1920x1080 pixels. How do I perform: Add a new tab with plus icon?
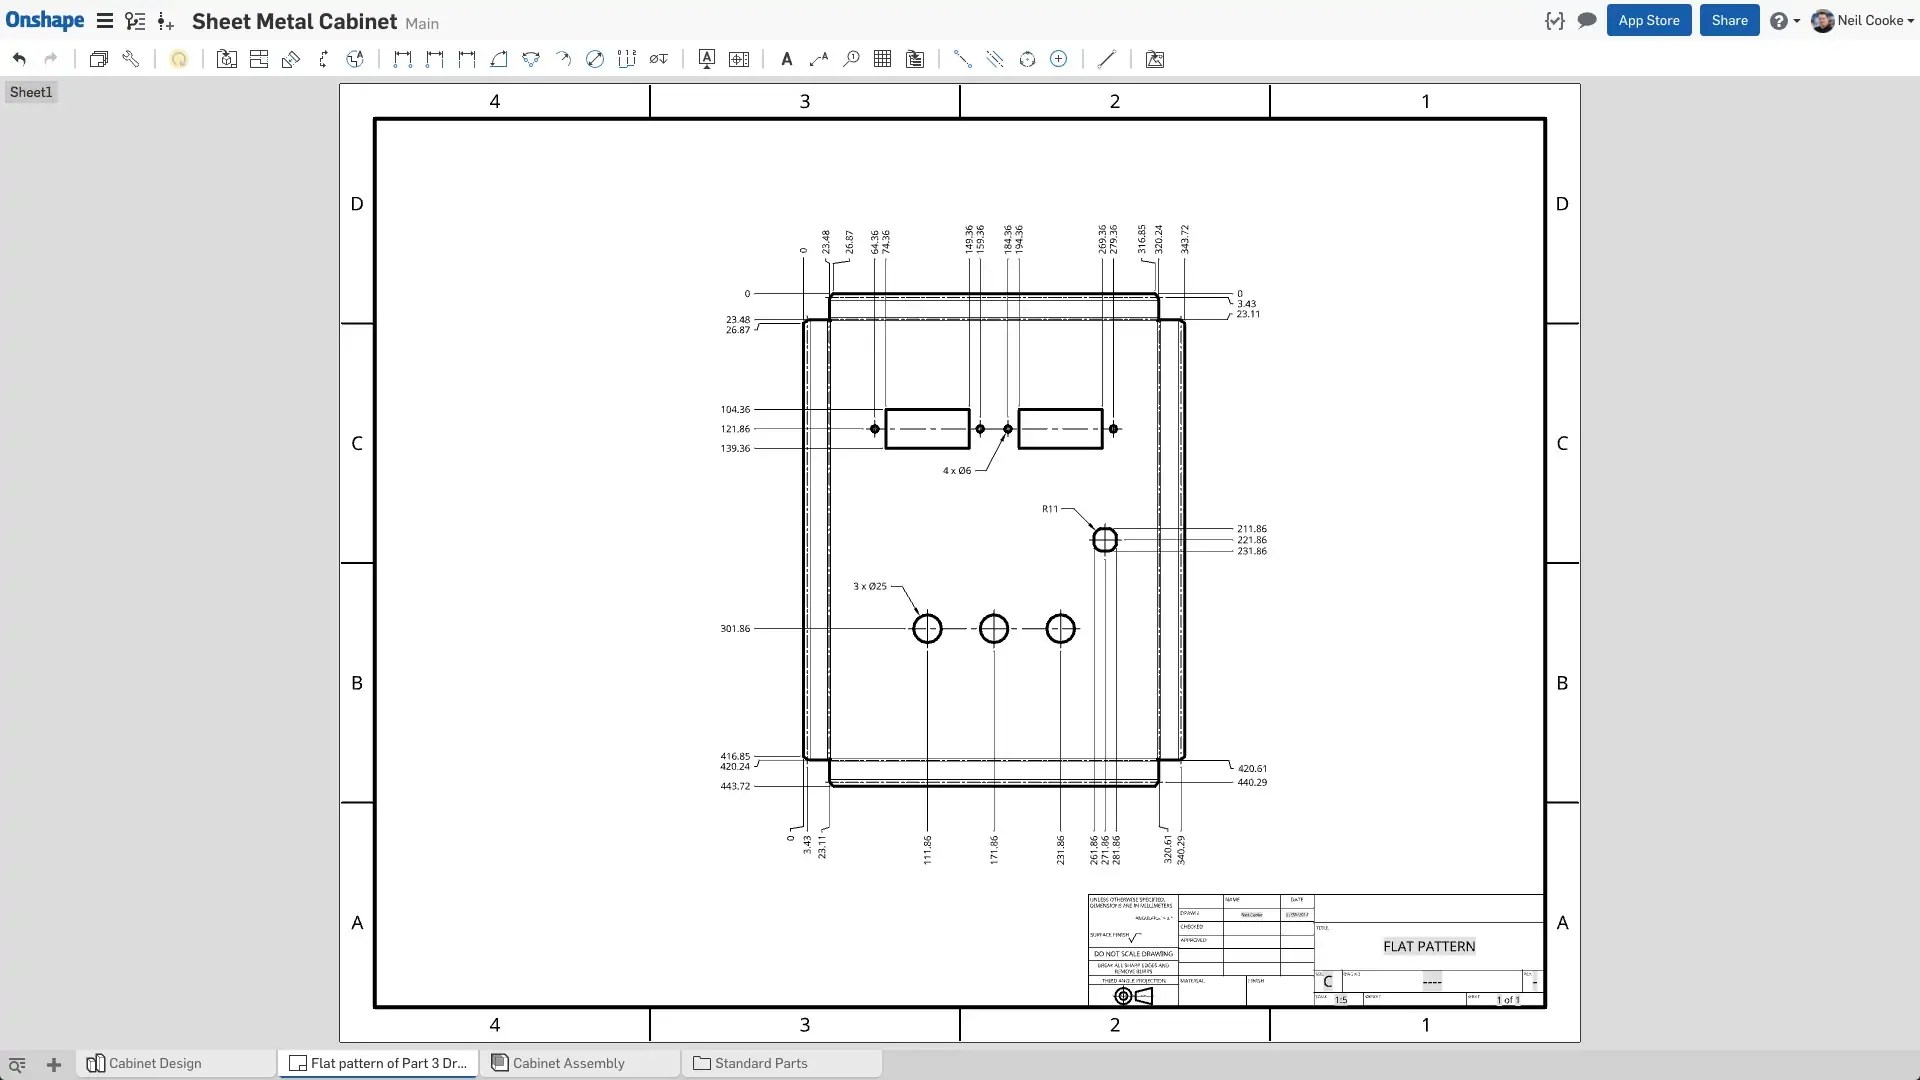pos(54,1065)
